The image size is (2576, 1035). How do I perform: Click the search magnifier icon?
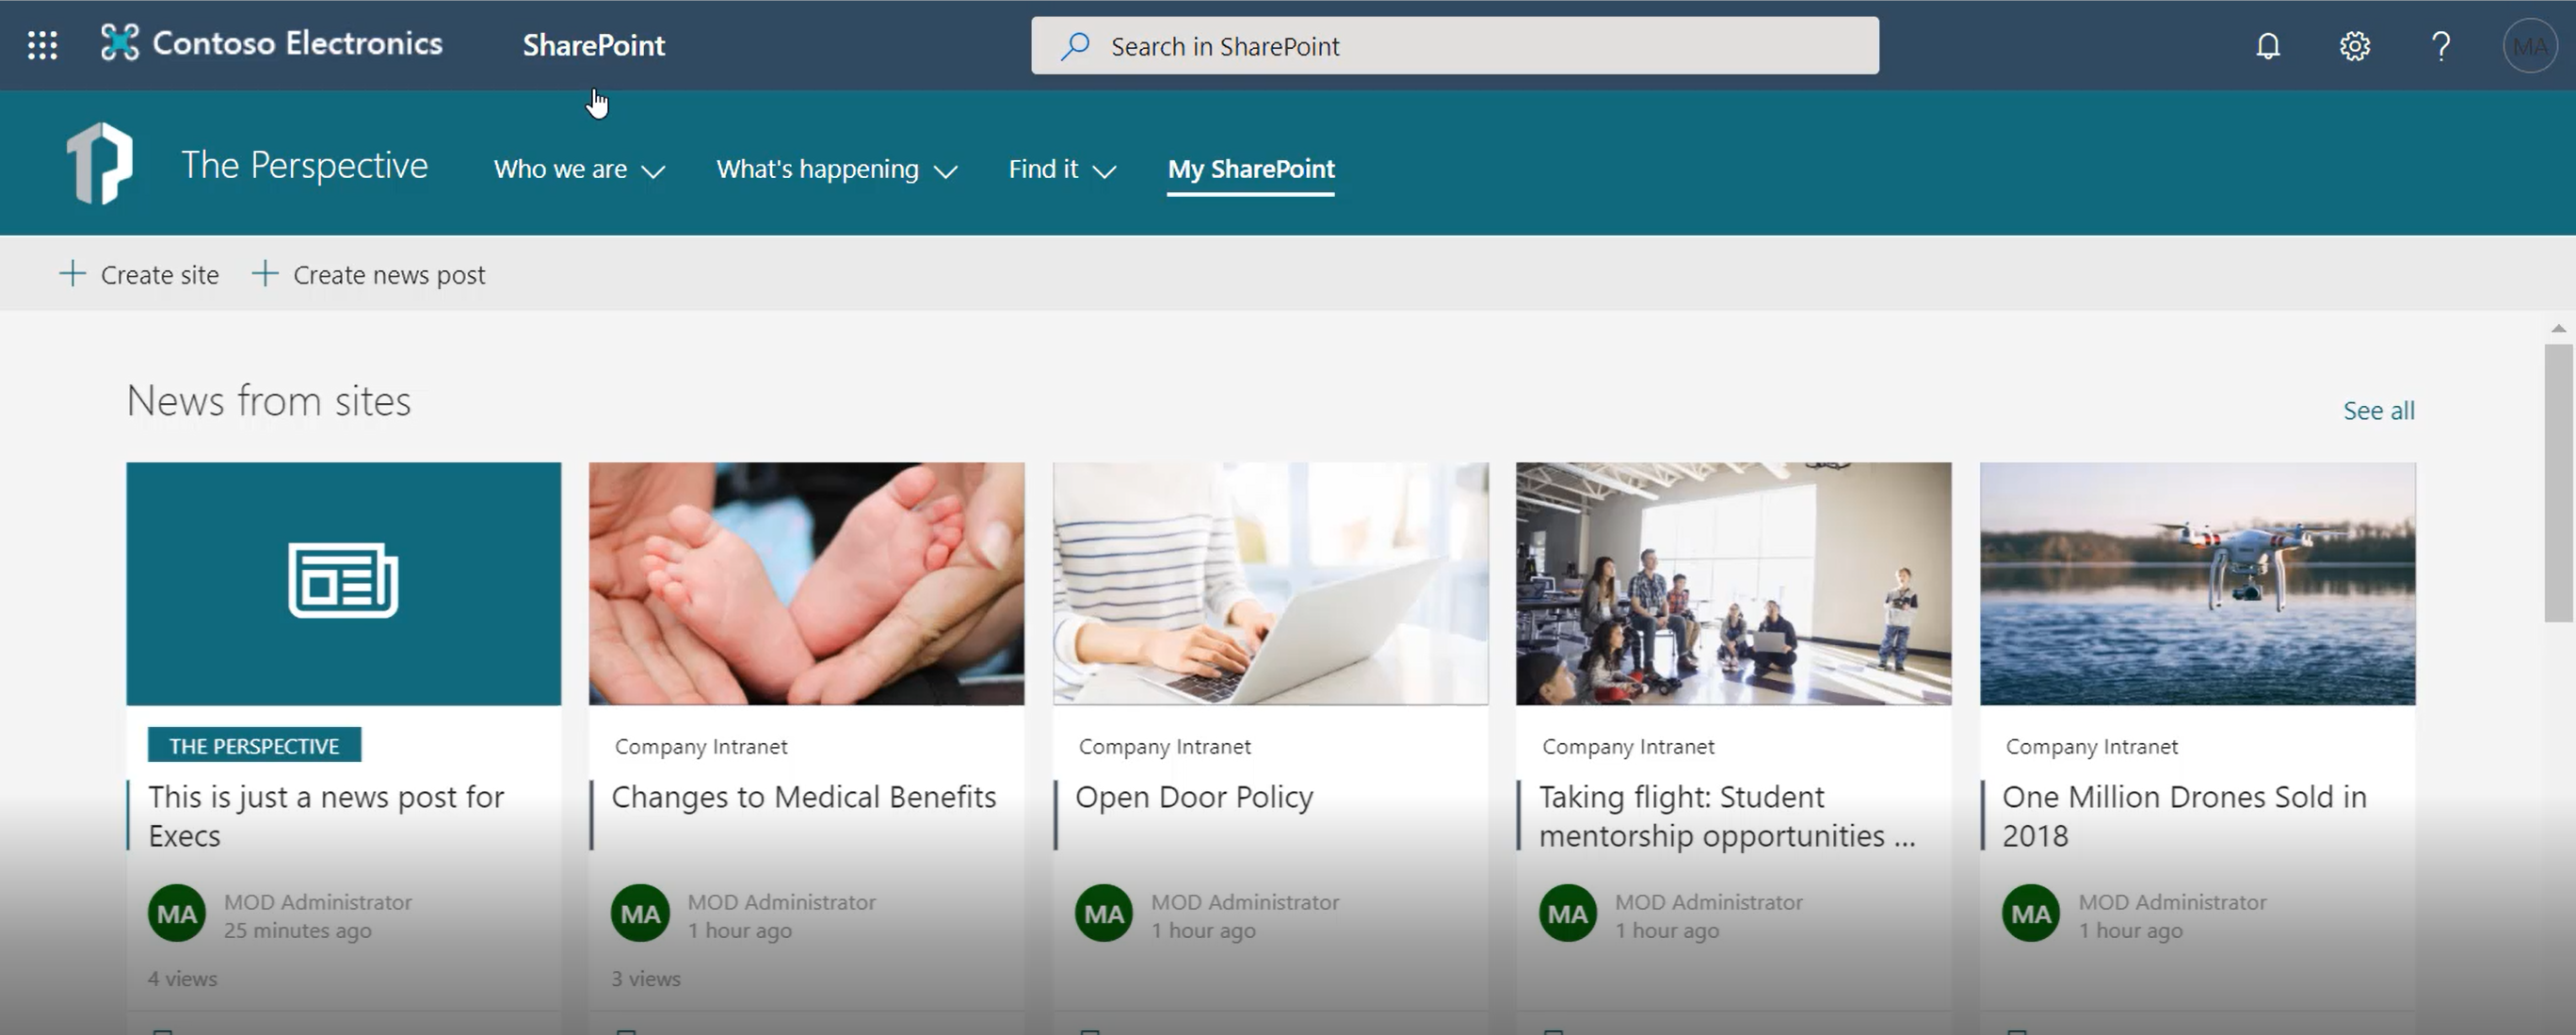[1075, 46]
